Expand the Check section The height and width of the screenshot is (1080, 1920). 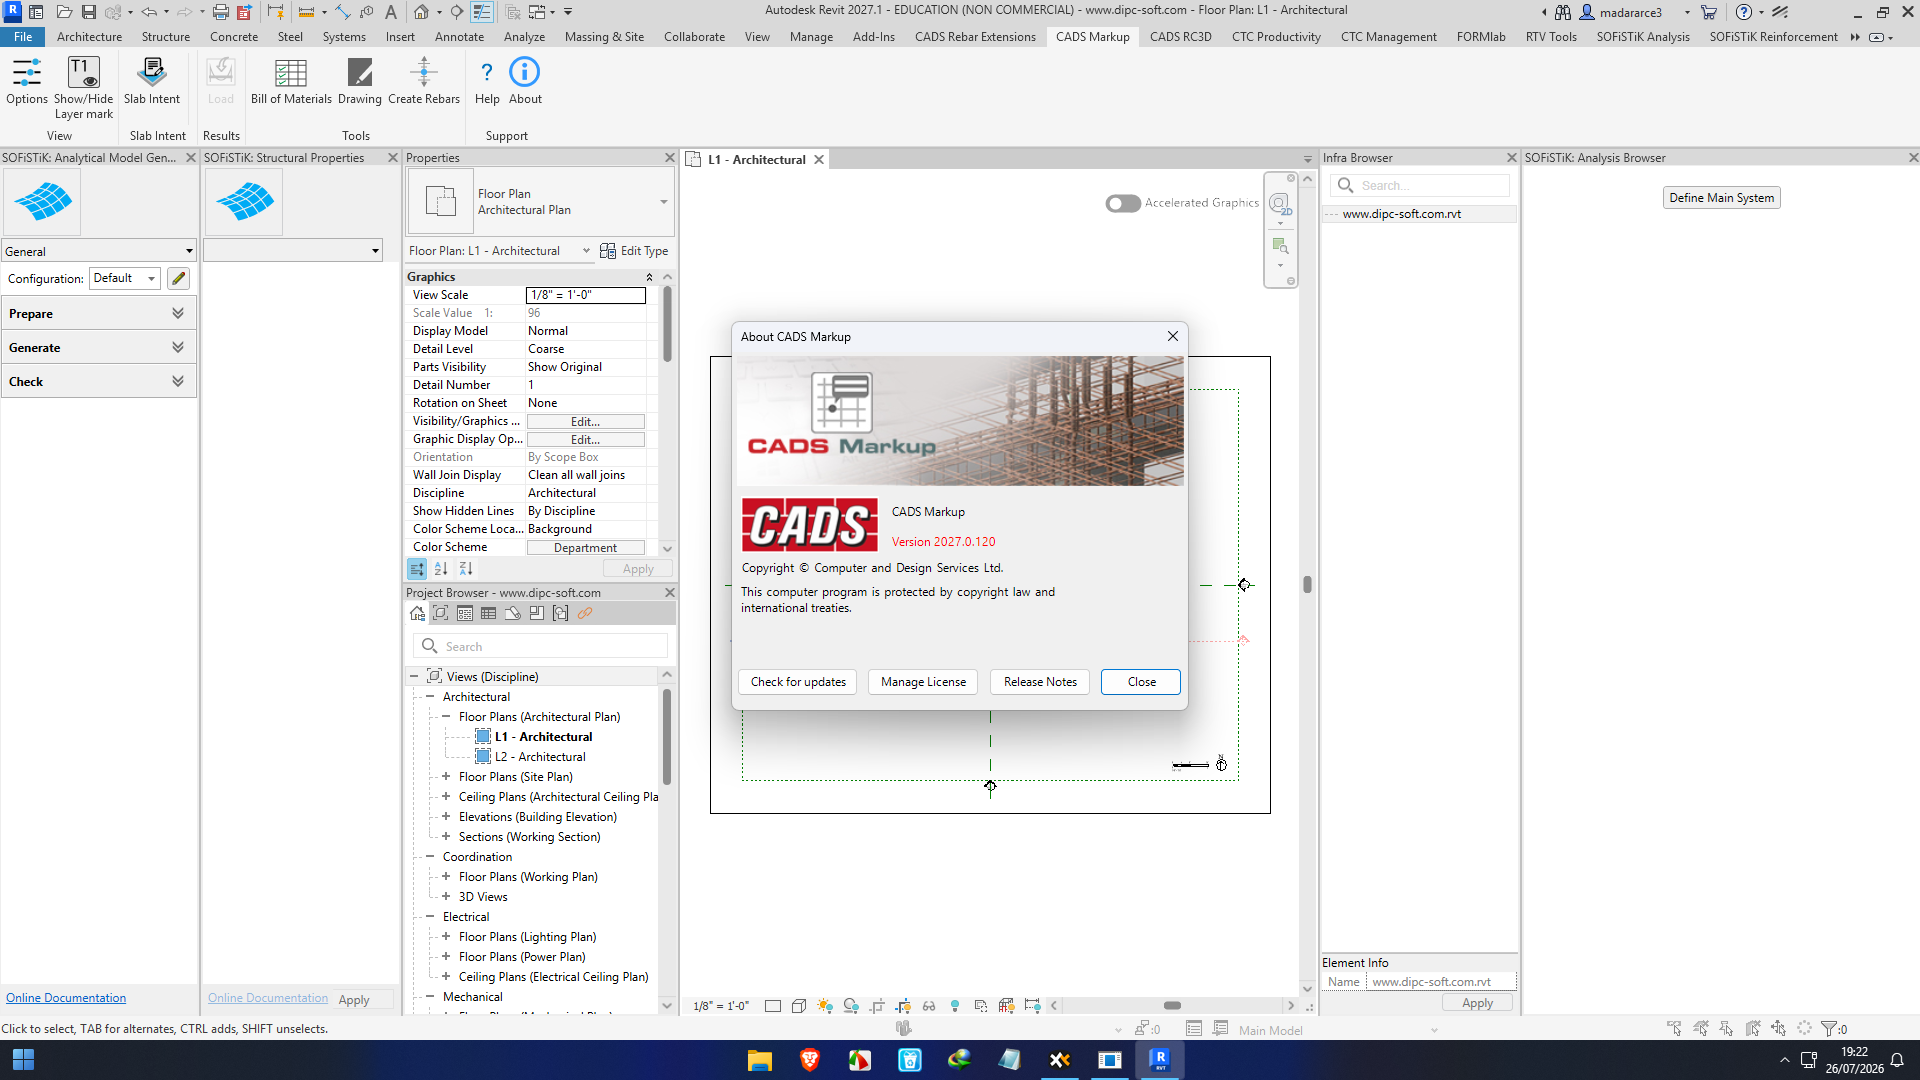point(98,381)
